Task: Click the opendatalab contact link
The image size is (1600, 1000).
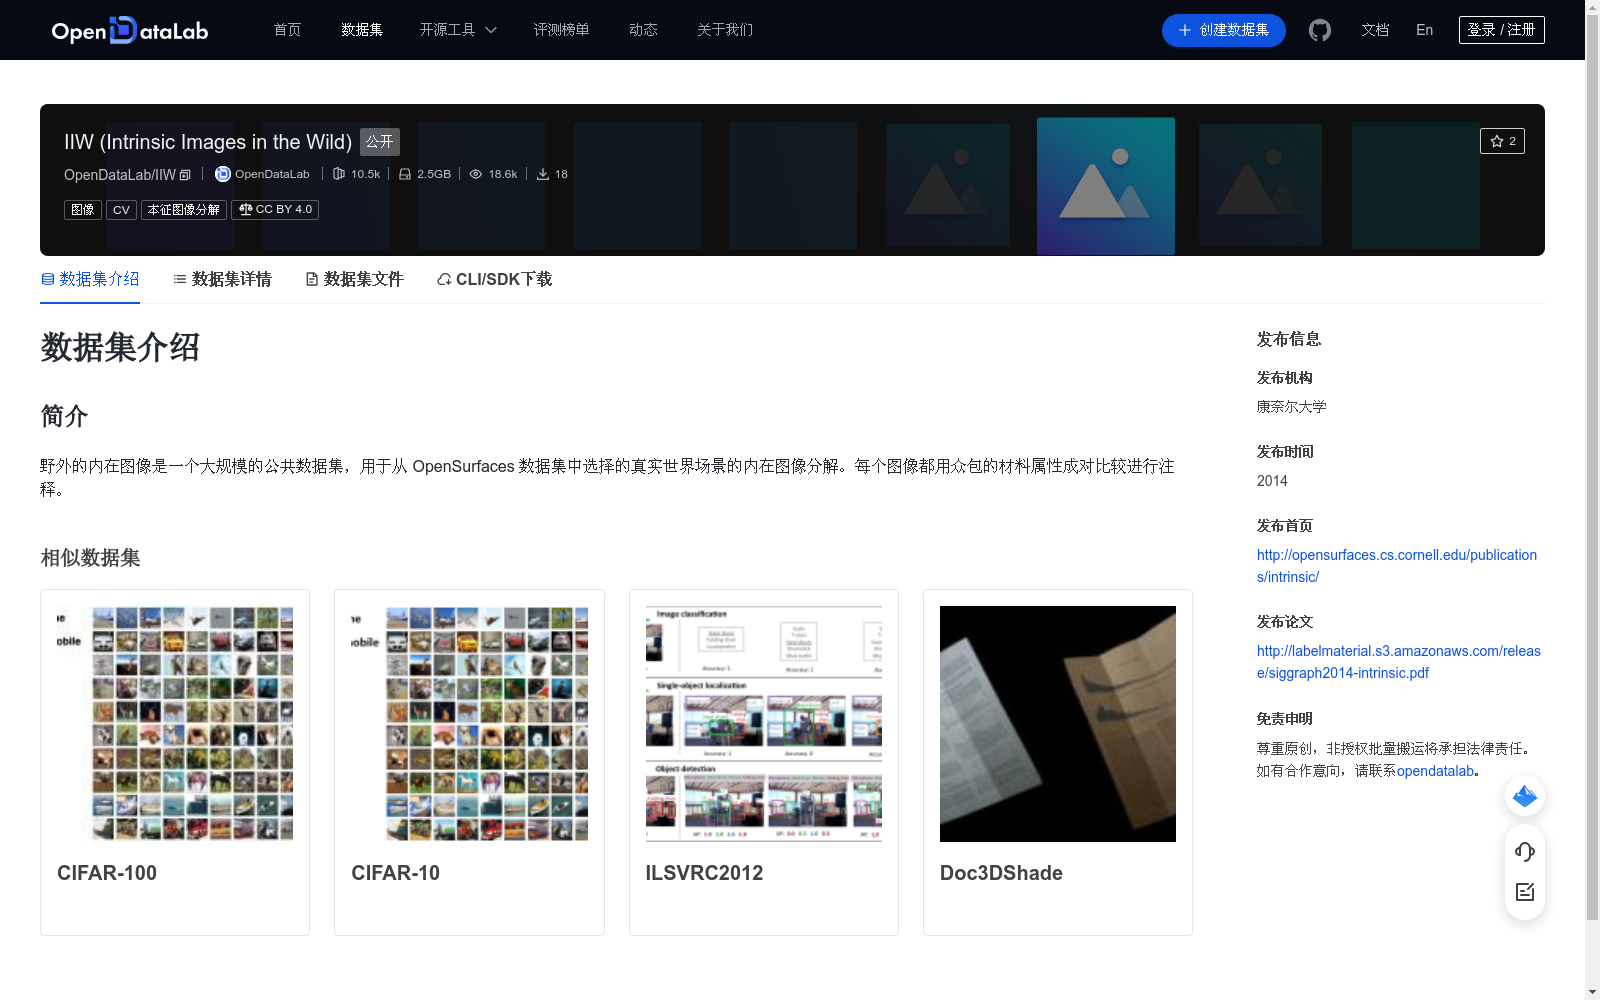Action: [1435, 771]
